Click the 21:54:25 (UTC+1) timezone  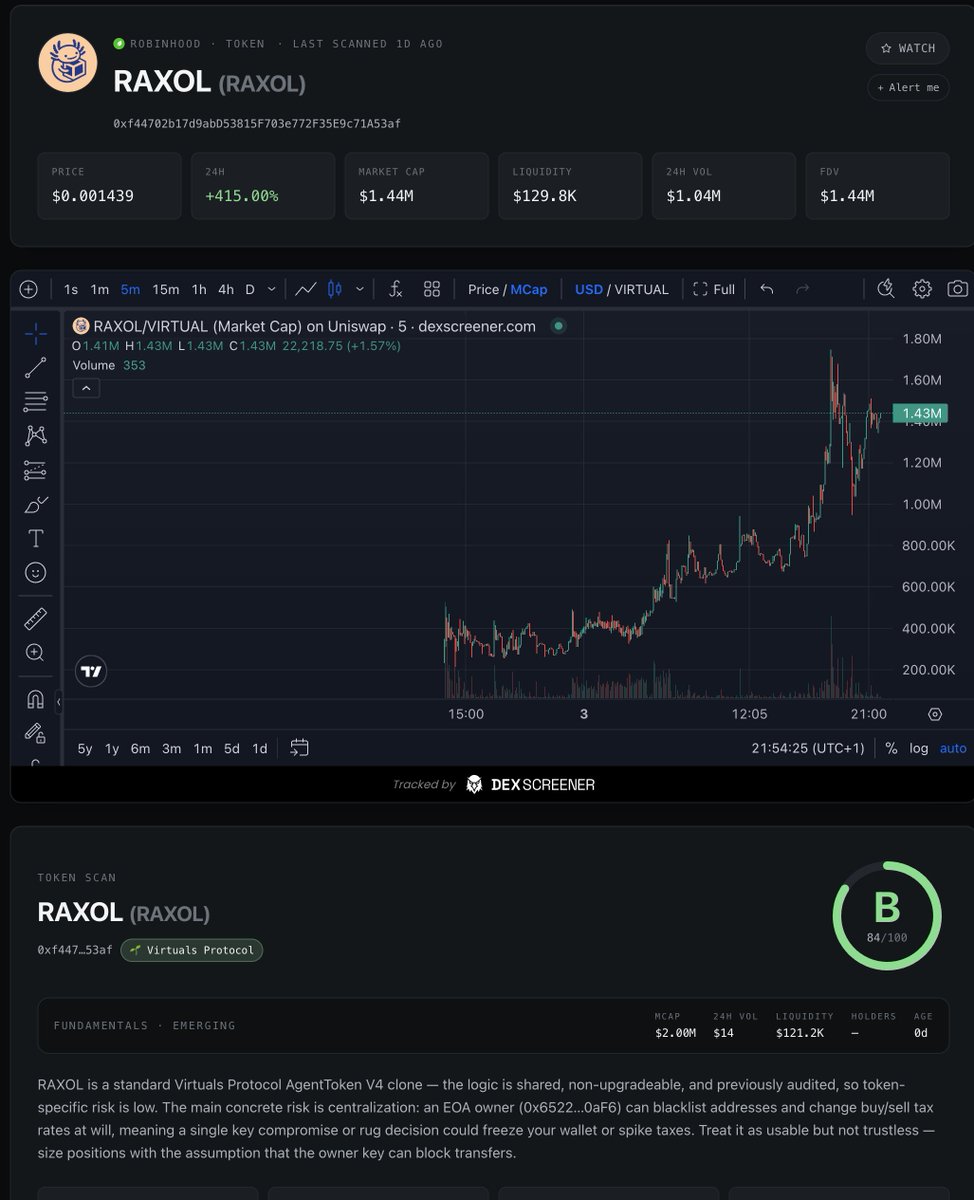pos(808,748)
